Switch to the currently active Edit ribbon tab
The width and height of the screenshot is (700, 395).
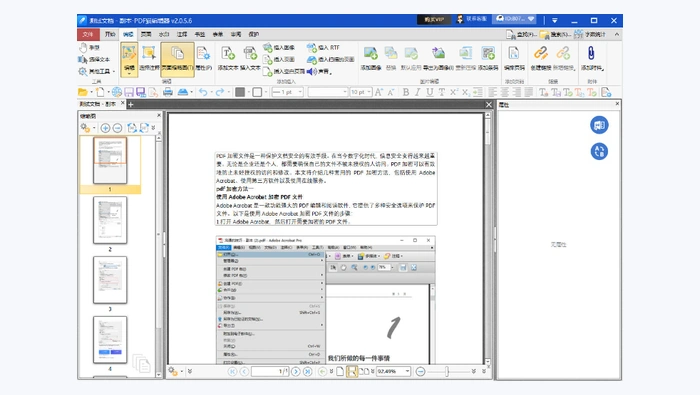pyautogui.click(x=128, y=34)
